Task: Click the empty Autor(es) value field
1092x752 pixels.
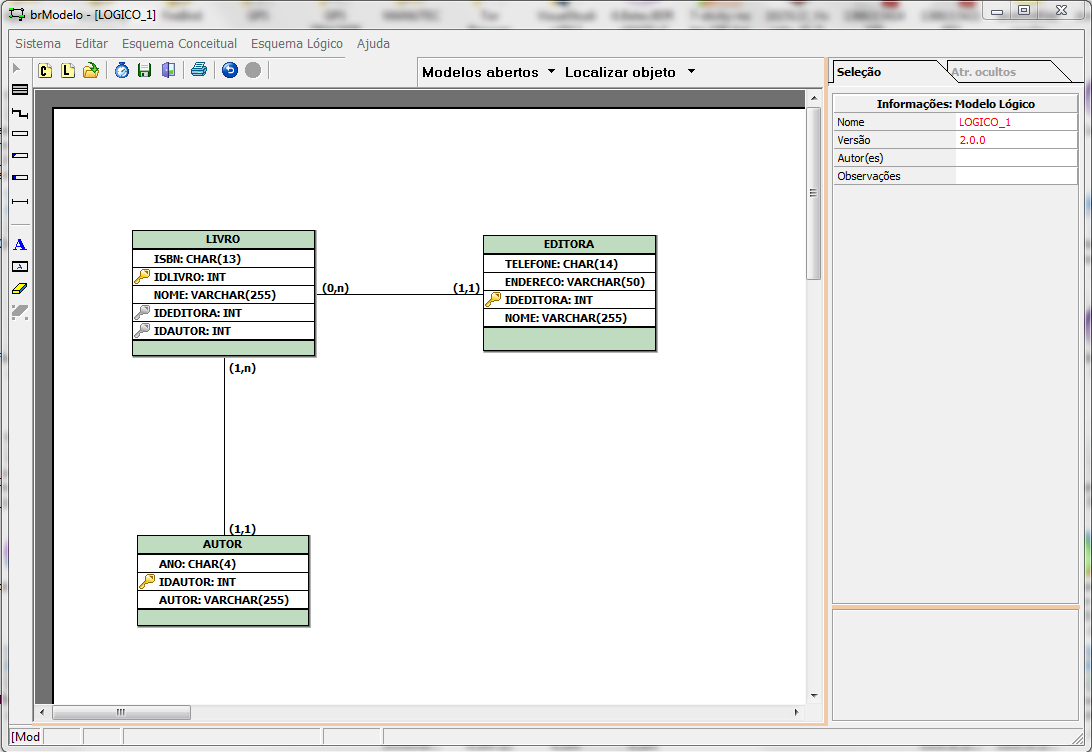Action: pos(1017,158)
